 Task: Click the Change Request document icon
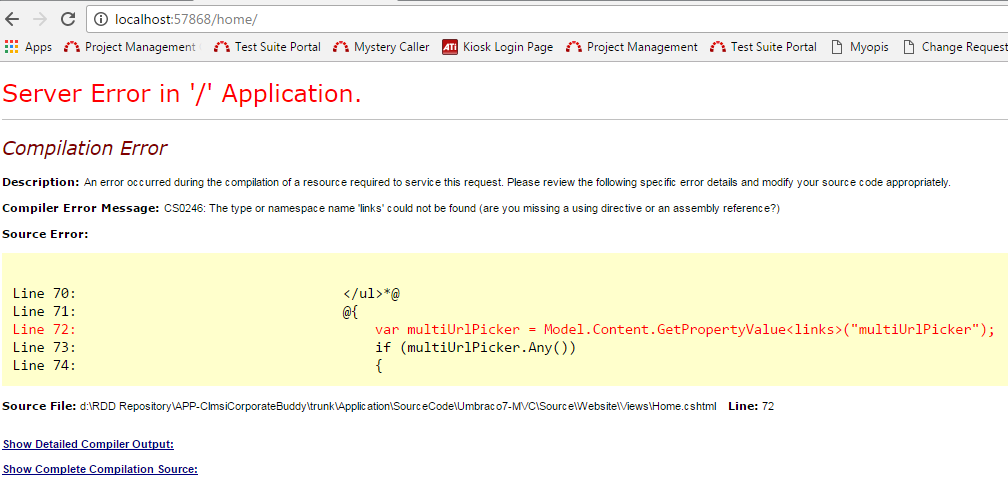tap(908, 47)
